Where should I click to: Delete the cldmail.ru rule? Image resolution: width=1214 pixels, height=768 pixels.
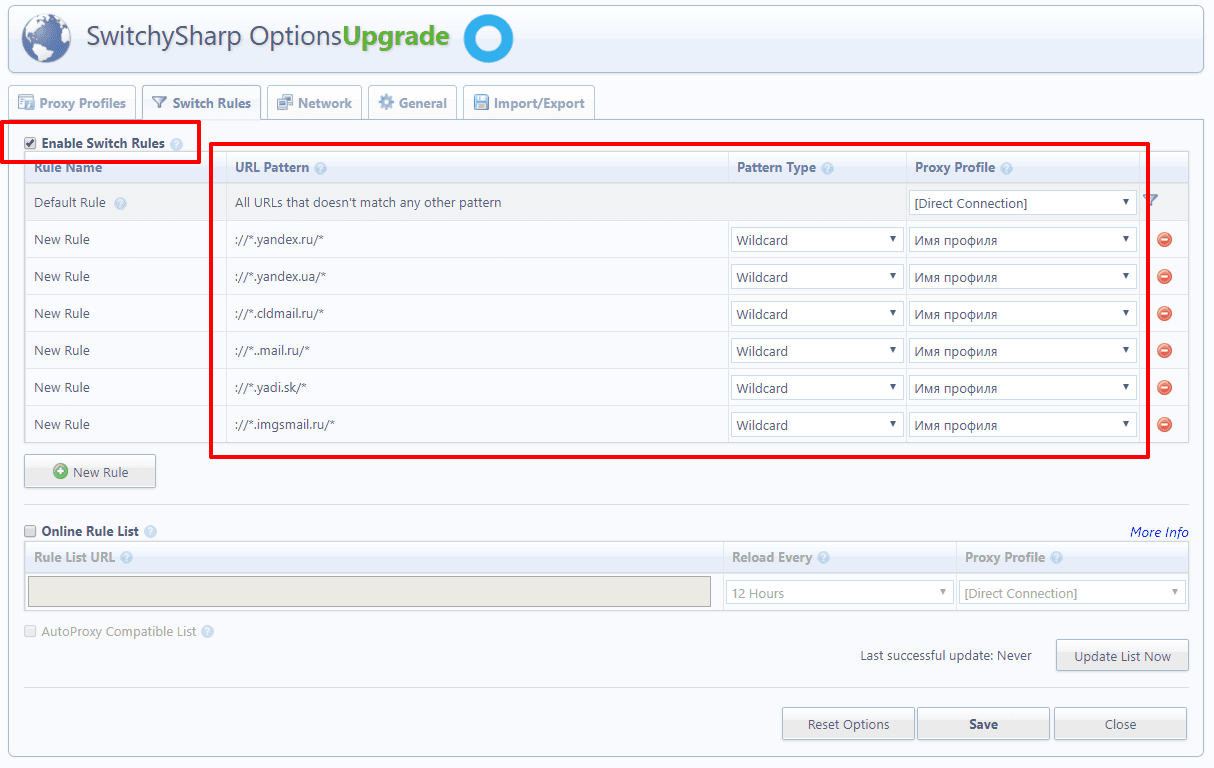tap(1164, 314)
